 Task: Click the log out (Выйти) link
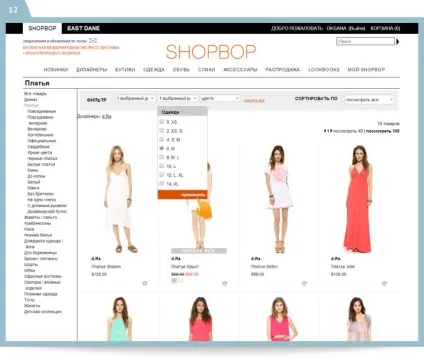click(357, 28)
